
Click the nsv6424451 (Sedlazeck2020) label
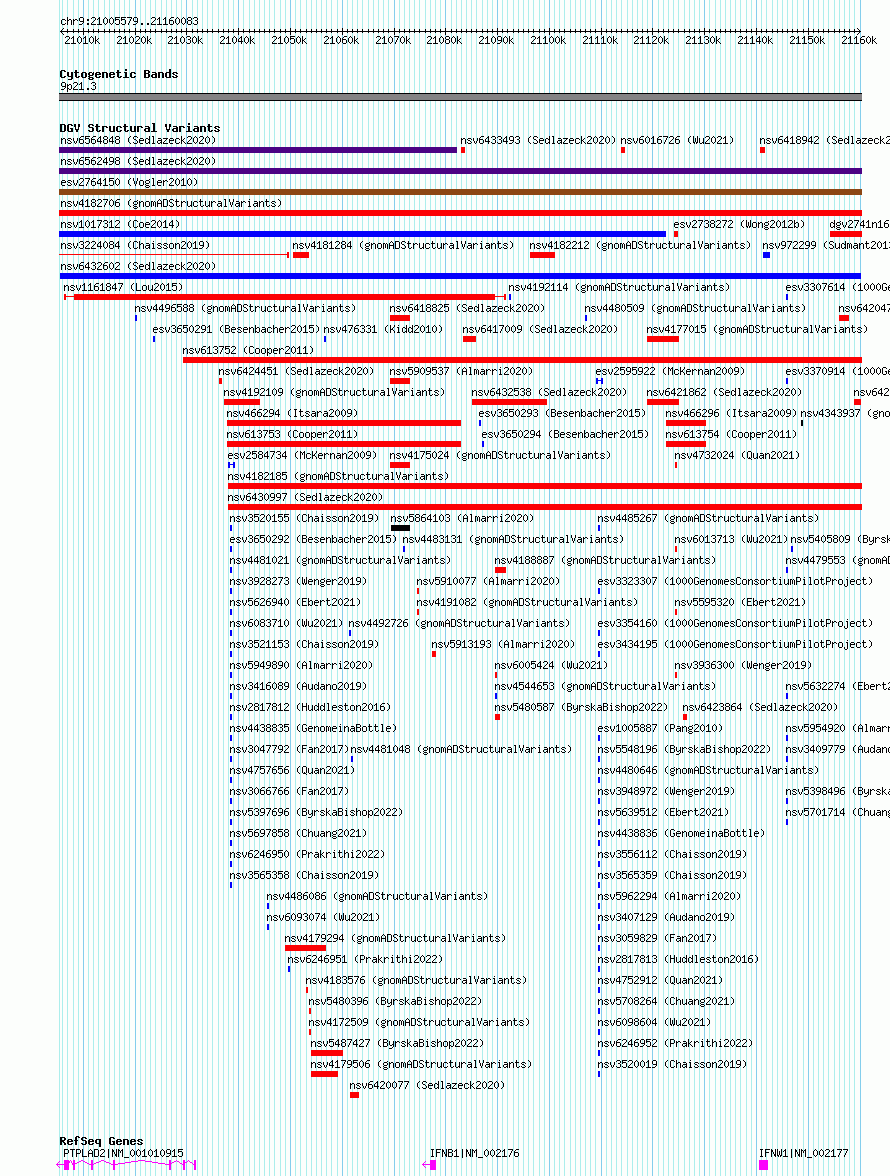(296, 371)
